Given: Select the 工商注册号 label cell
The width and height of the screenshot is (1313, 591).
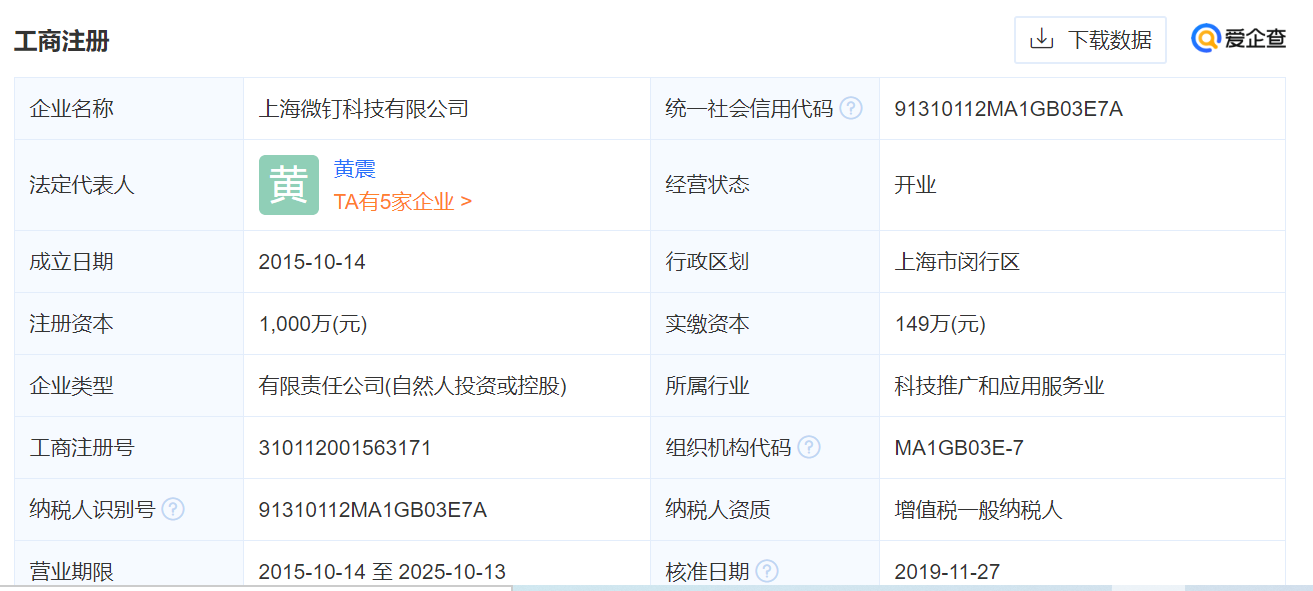Looking at the screenshot, I should 129,448.
